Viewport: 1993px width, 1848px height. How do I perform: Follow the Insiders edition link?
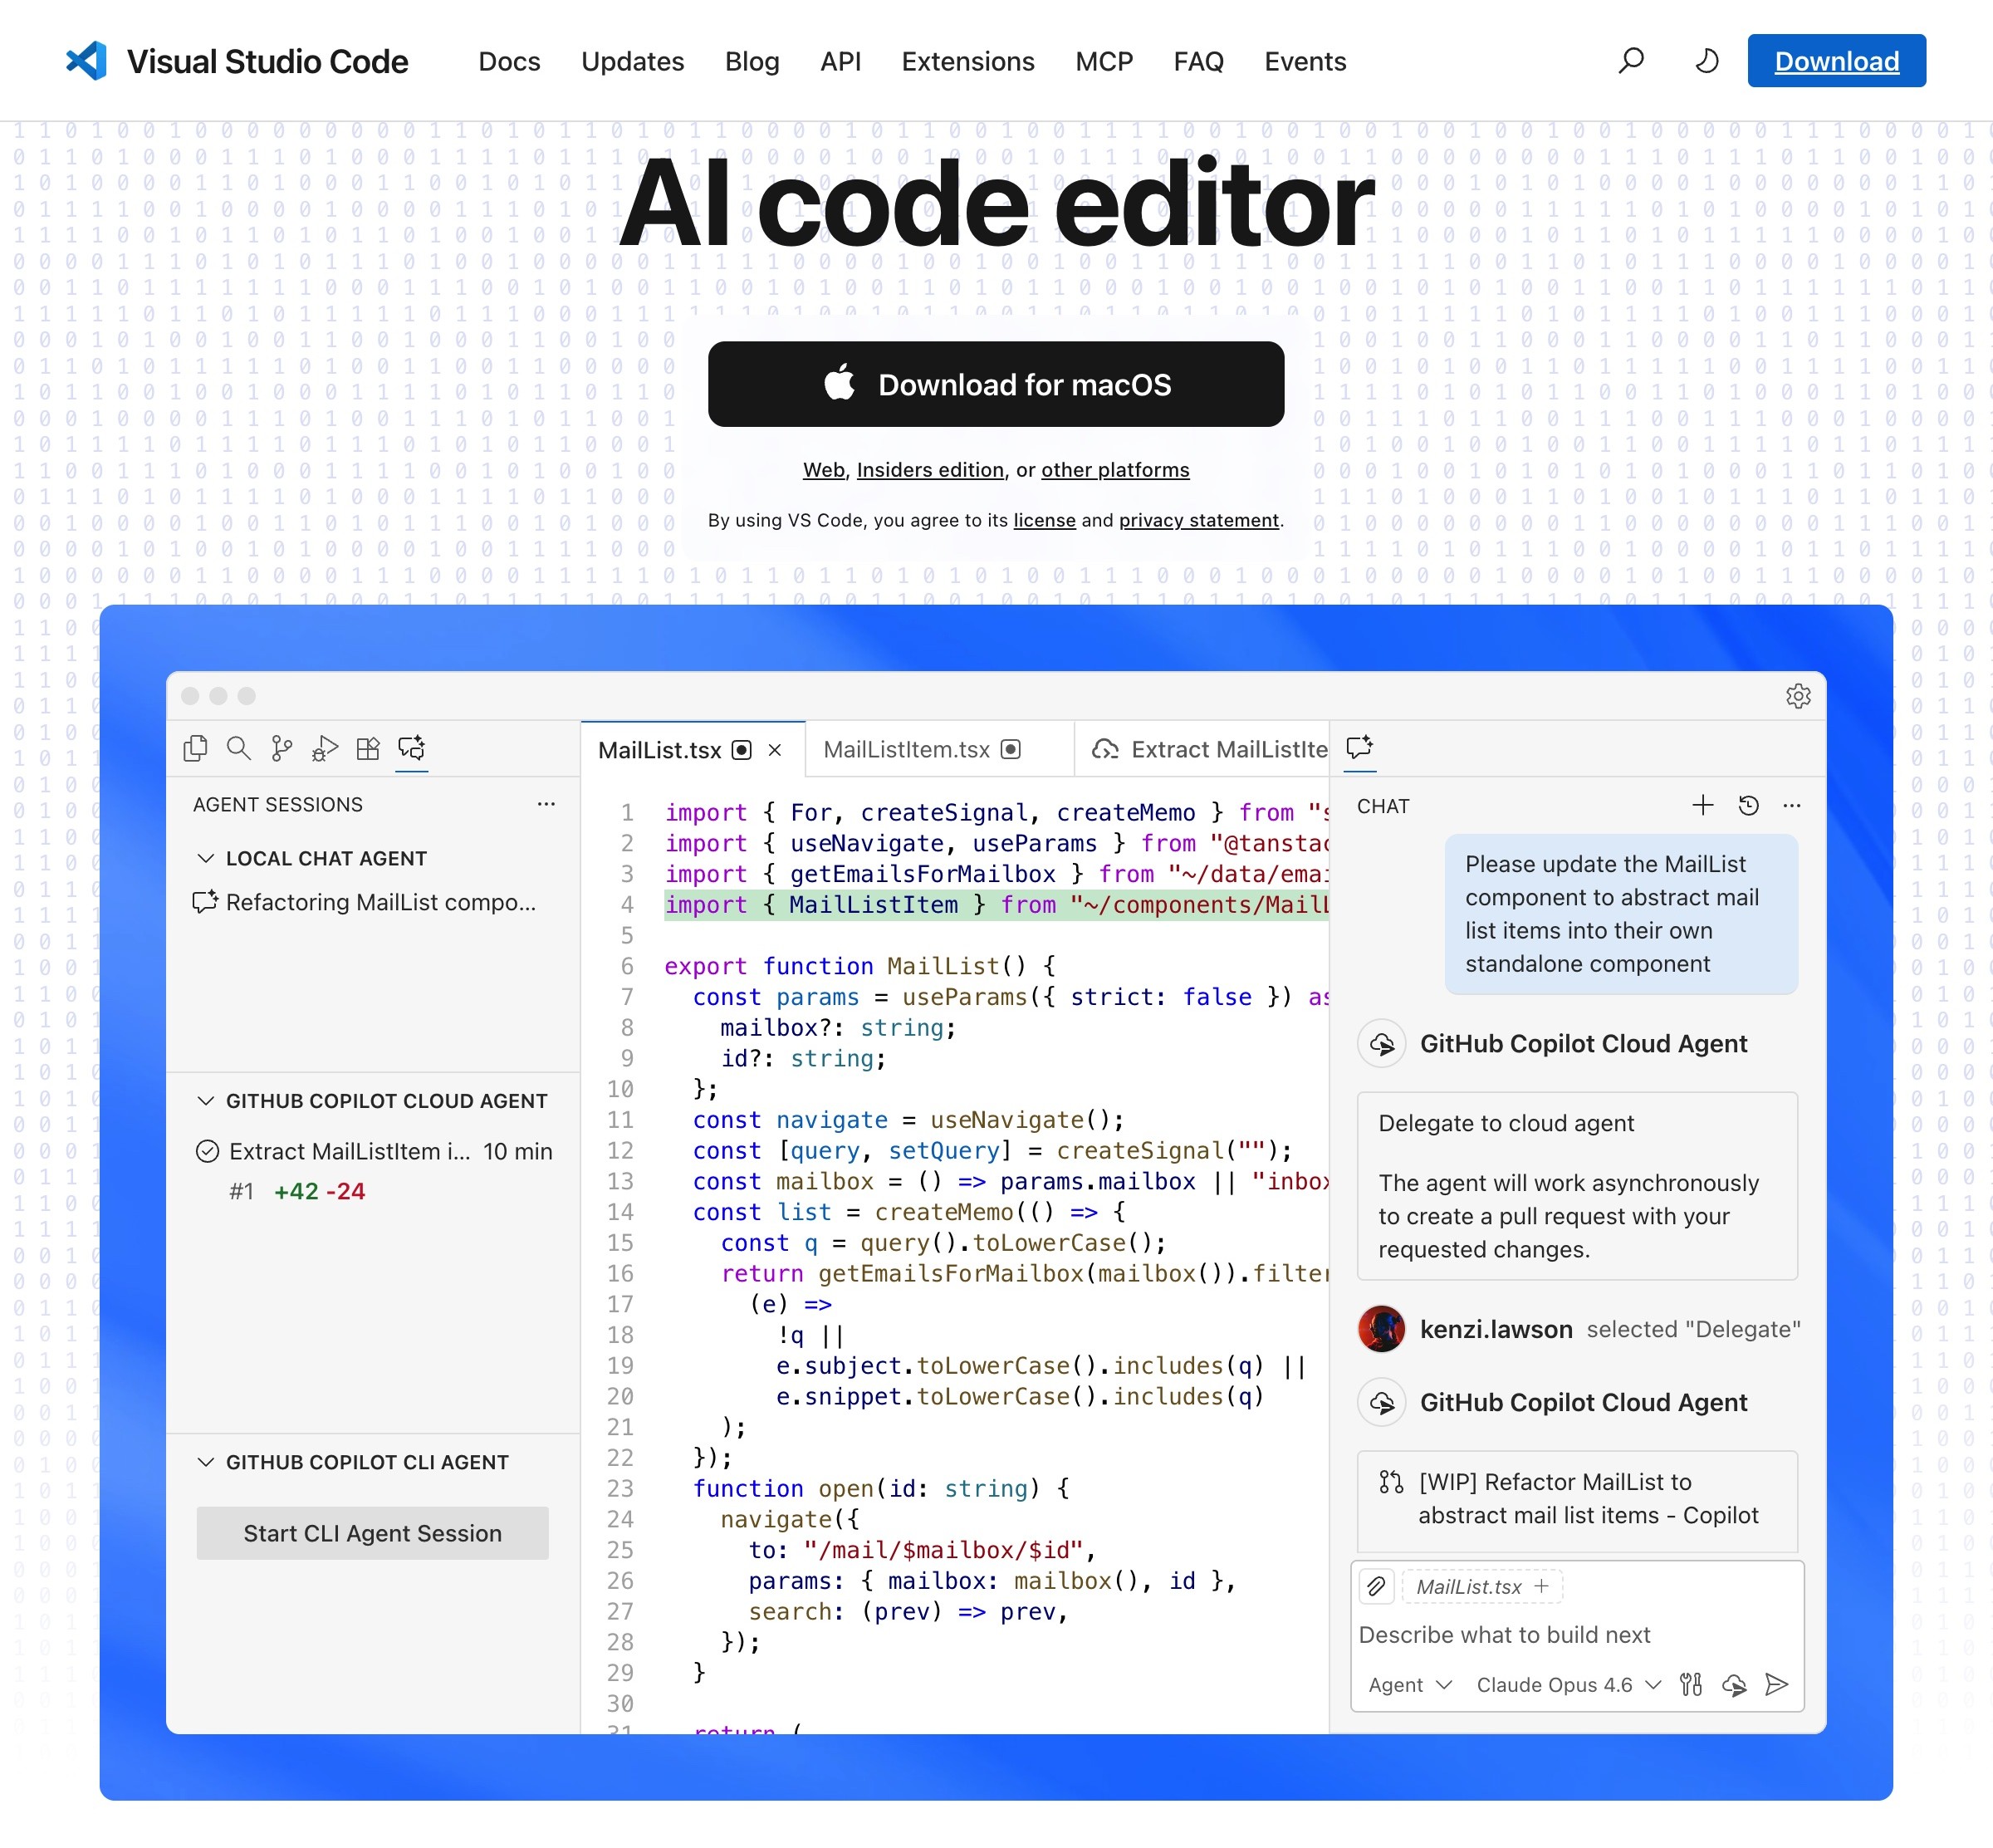[x=929, y=470]
